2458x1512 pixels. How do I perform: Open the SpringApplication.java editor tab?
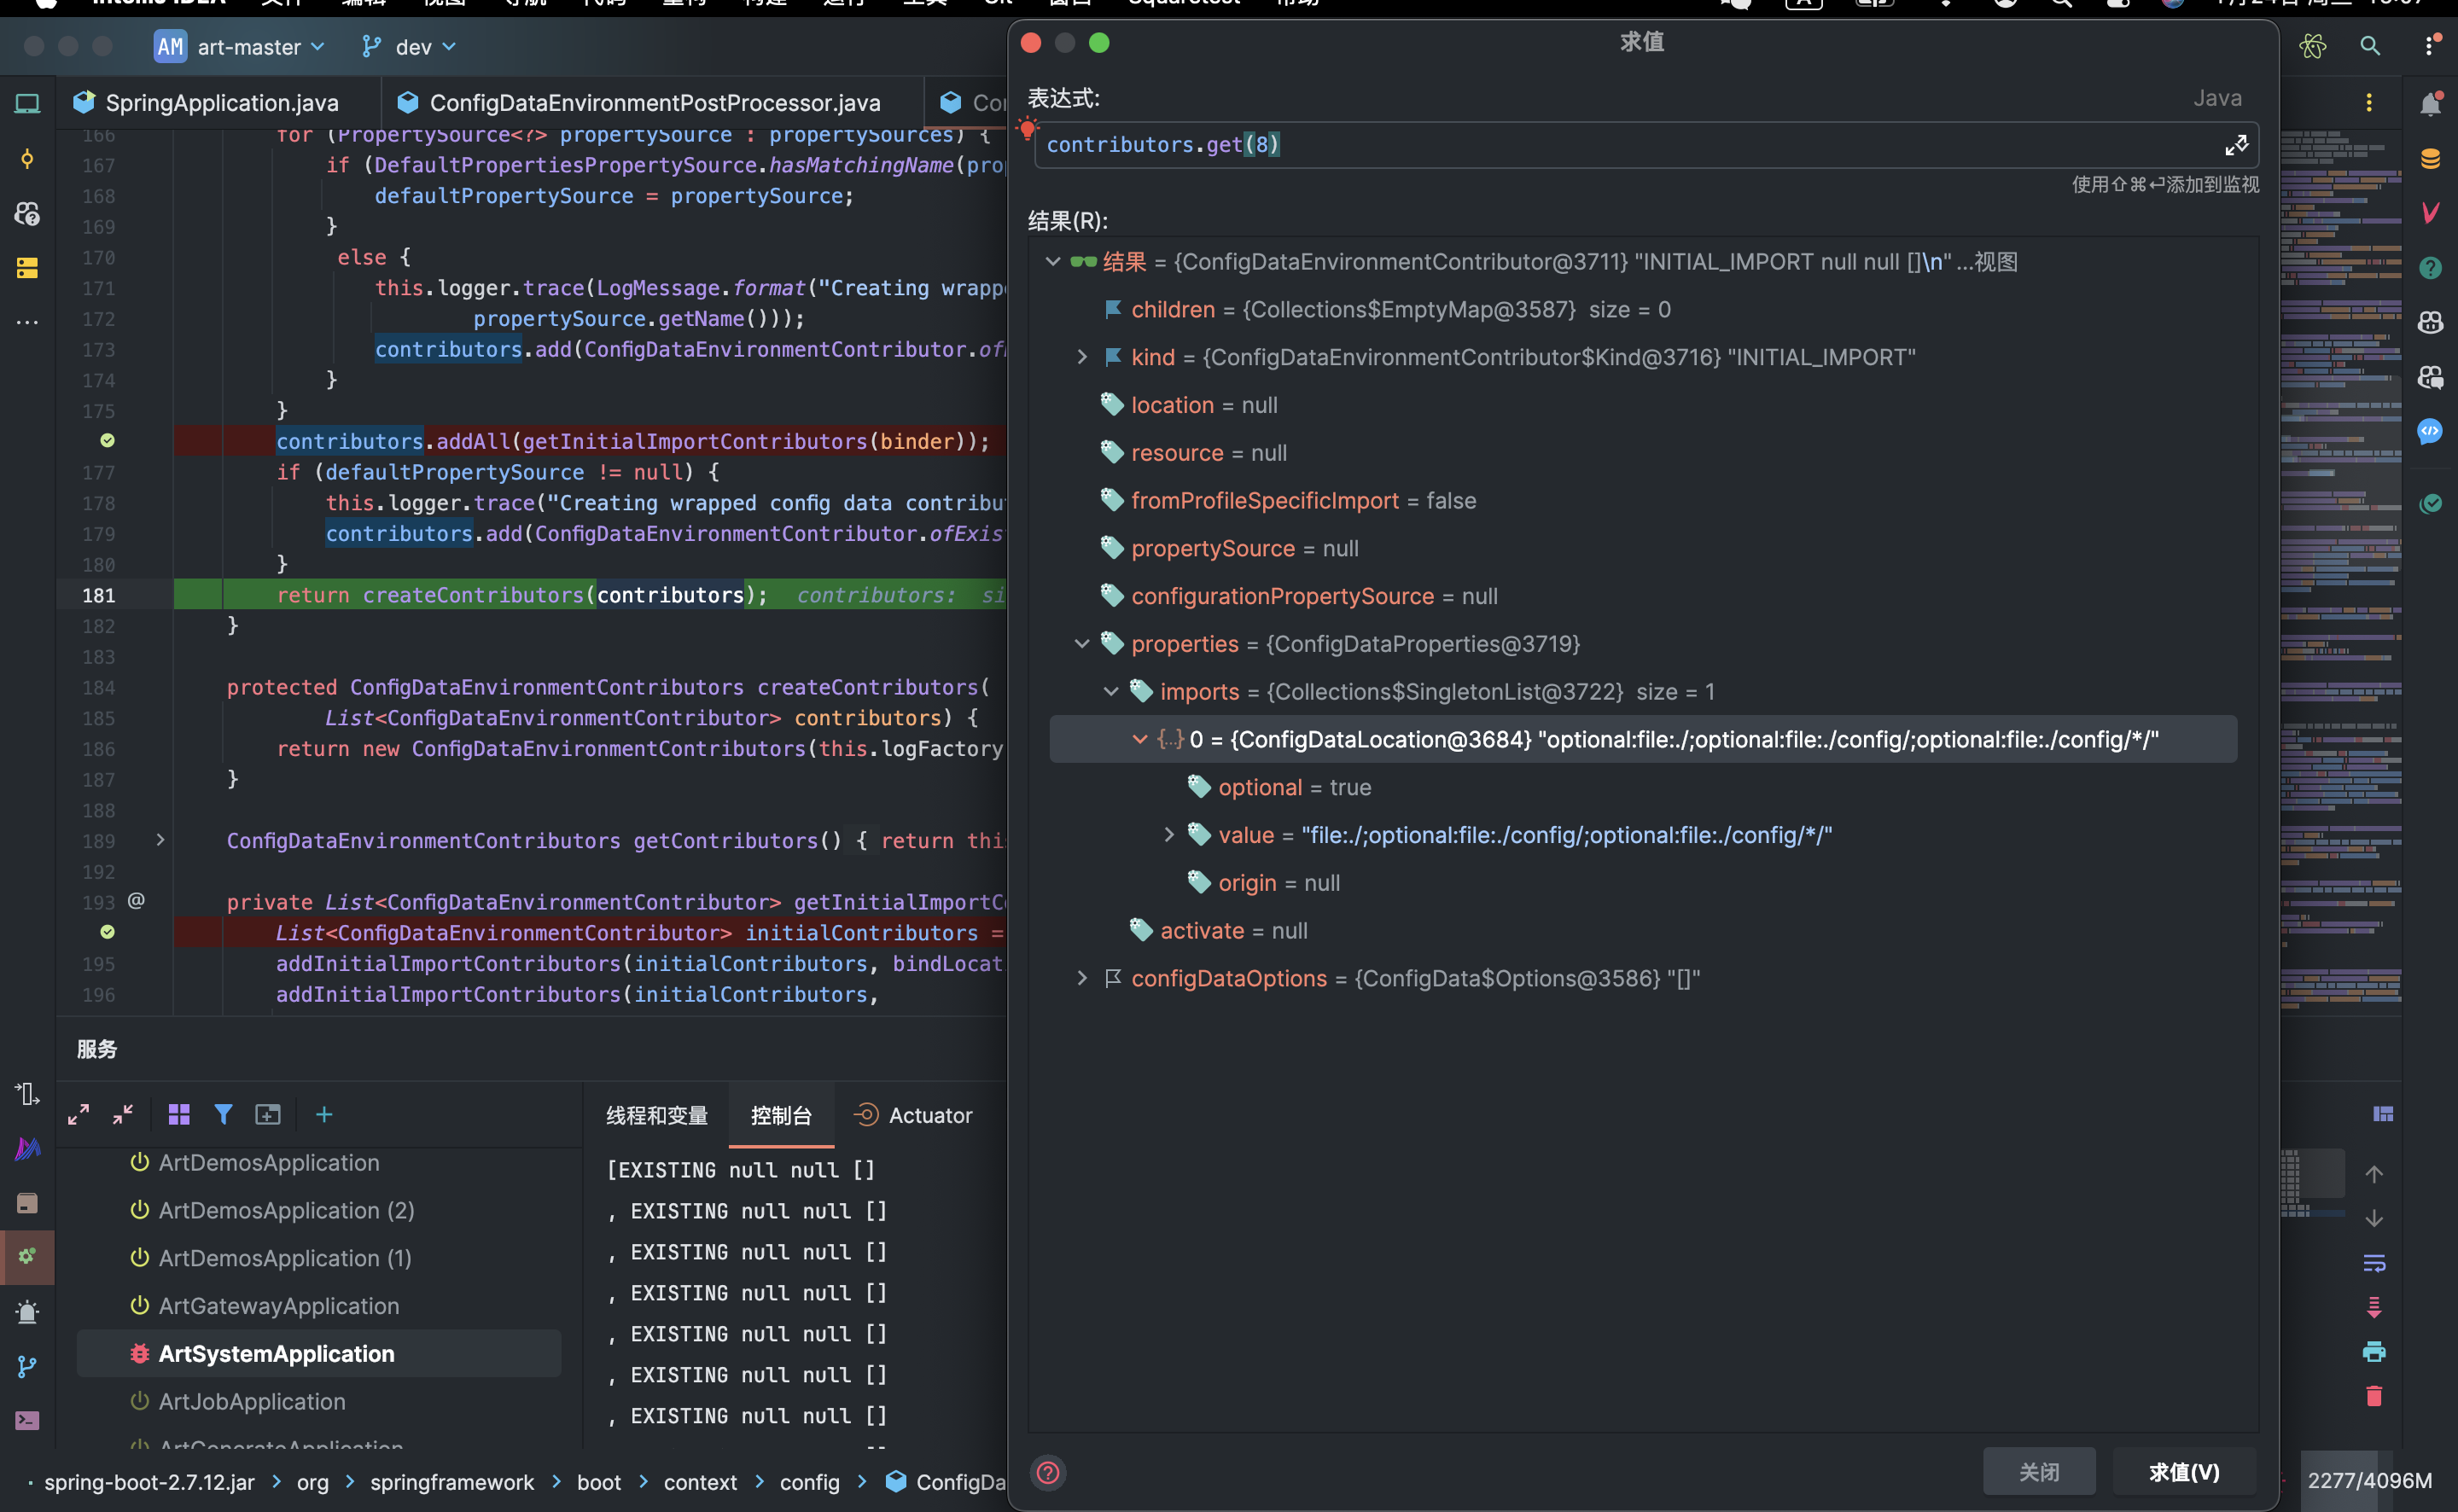pyautogui.click(x=221, y=103)
